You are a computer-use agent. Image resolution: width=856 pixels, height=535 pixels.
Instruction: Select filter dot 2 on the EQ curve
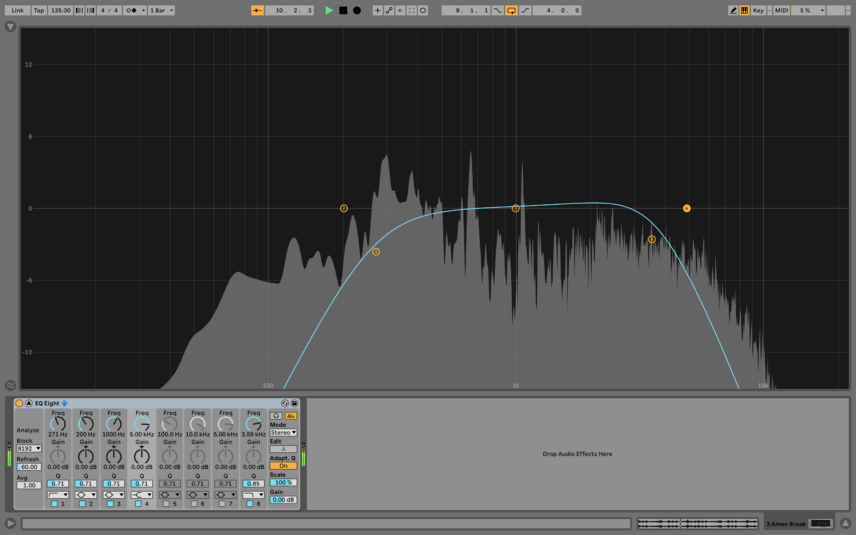pos(344,208)
